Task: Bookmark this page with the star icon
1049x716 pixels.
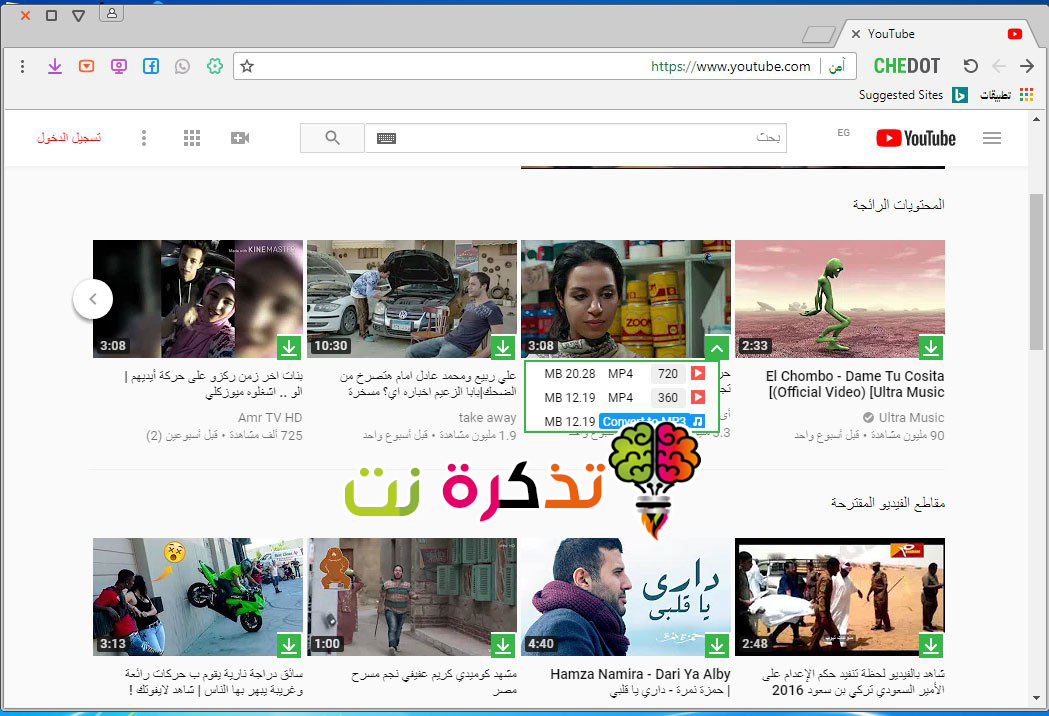Action: 247,66
